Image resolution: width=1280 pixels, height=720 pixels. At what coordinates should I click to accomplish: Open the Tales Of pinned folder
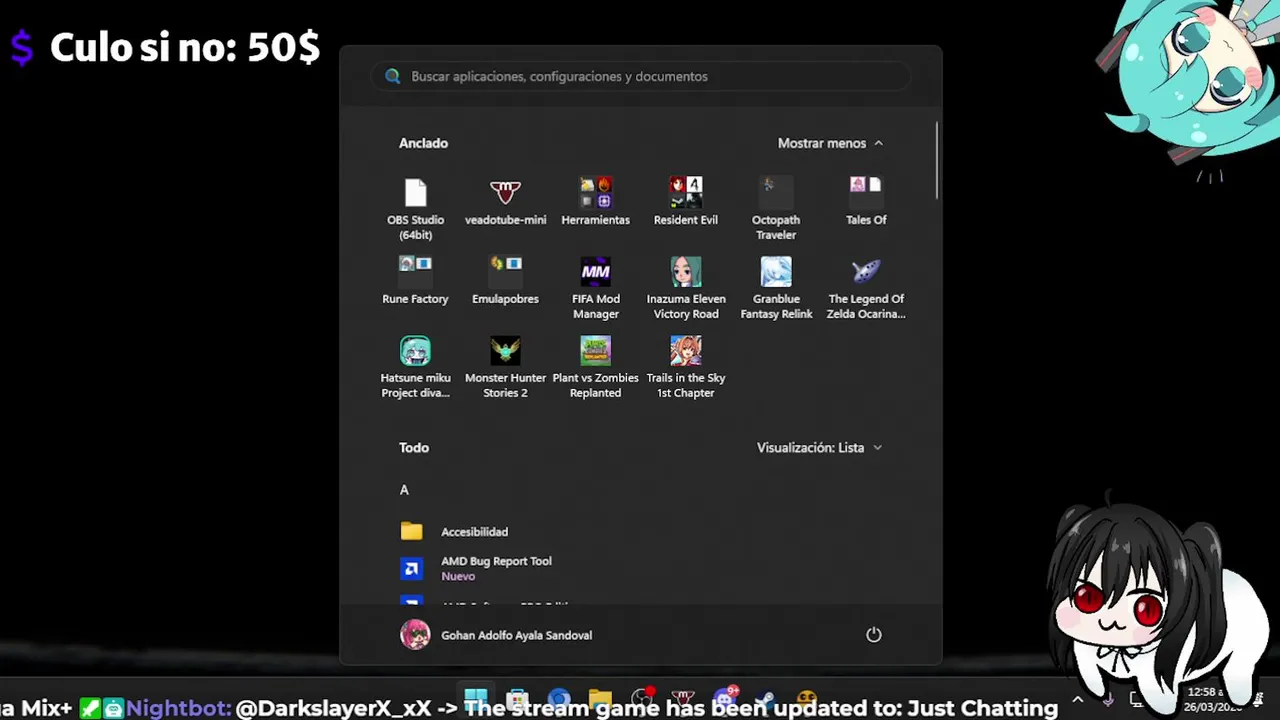(x=866, y=203)
